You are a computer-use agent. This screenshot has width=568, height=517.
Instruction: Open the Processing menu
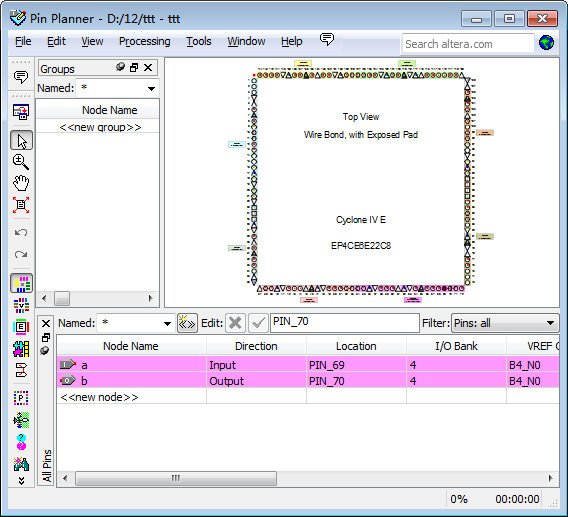145,41
